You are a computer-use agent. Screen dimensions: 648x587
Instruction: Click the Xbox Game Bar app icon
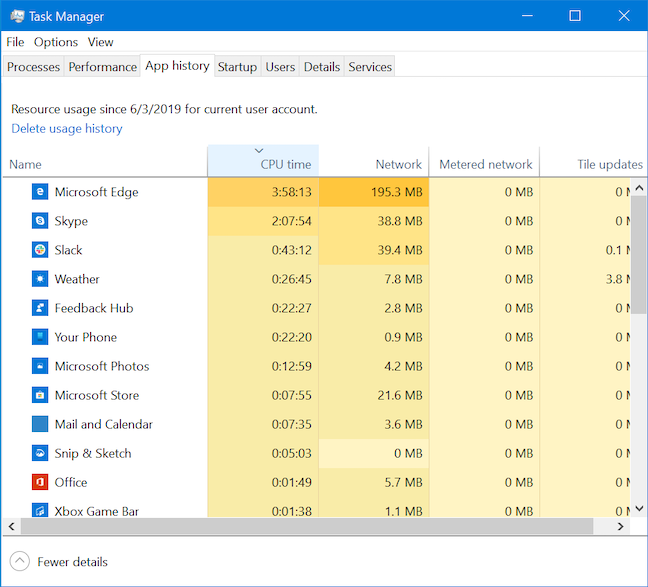(40, 510)
